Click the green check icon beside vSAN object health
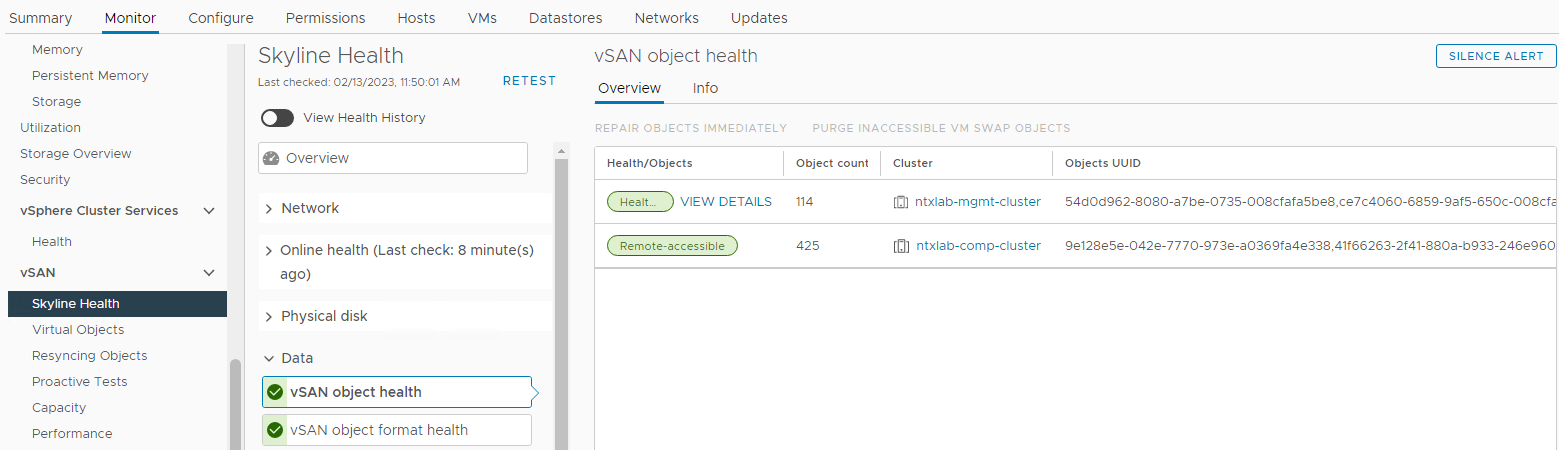 pos(275,392)
